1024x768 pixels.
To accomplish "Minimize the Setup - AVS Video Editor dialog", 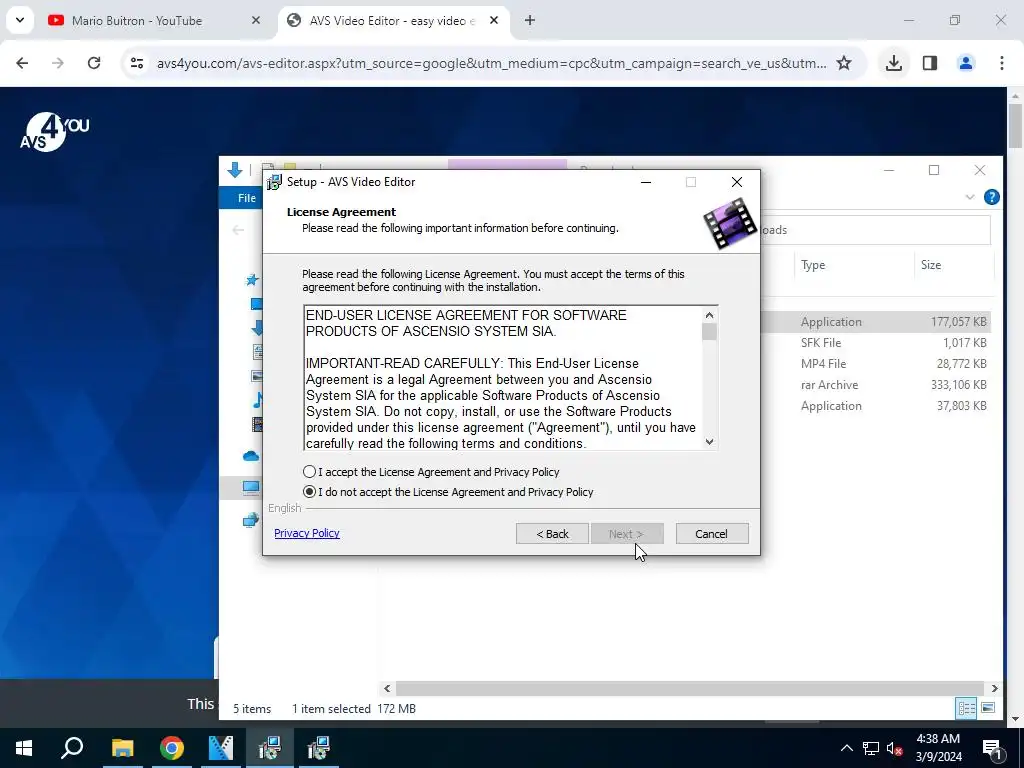I will [x=646, y=182].
